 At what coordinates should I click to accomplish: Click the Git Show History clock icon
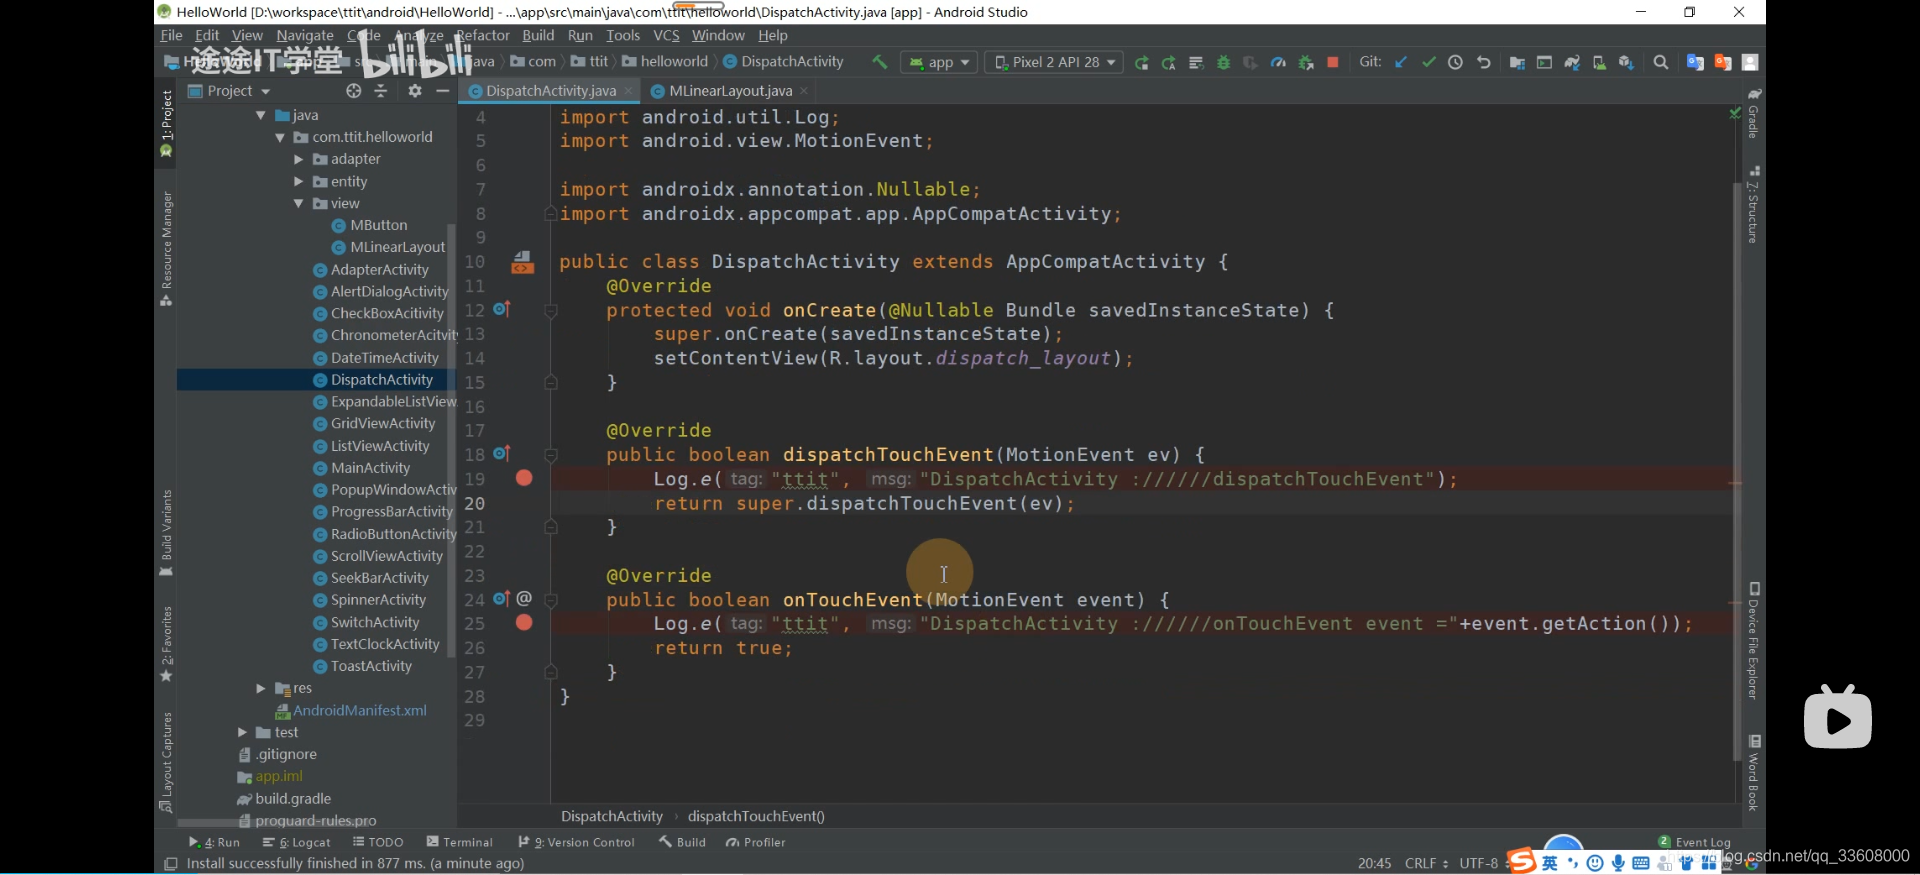coord(1455,62)
